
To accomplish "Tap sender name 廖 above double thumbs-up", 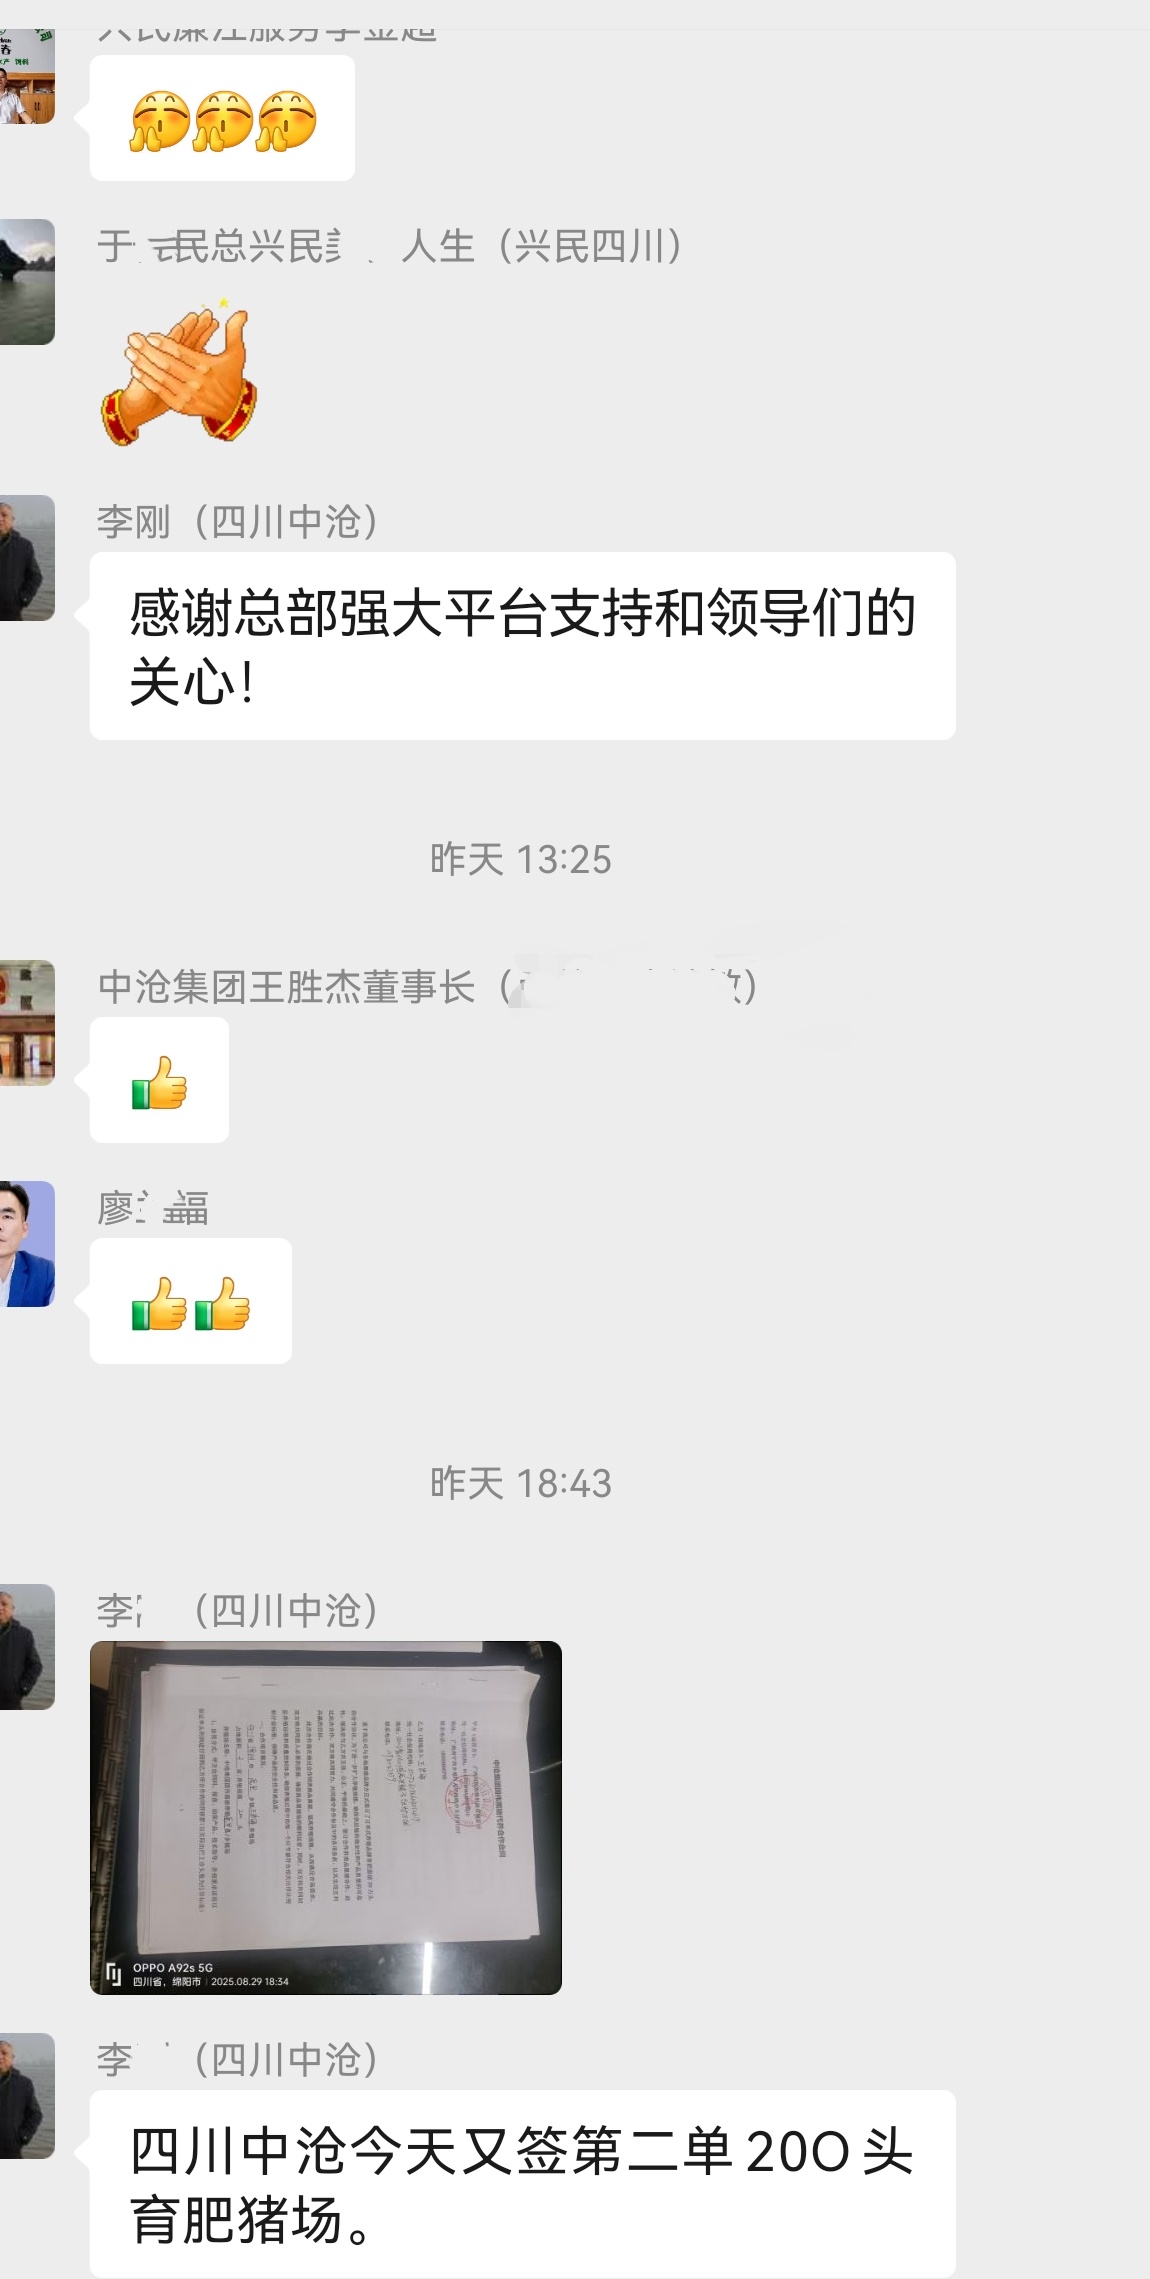I will 153,1208.
